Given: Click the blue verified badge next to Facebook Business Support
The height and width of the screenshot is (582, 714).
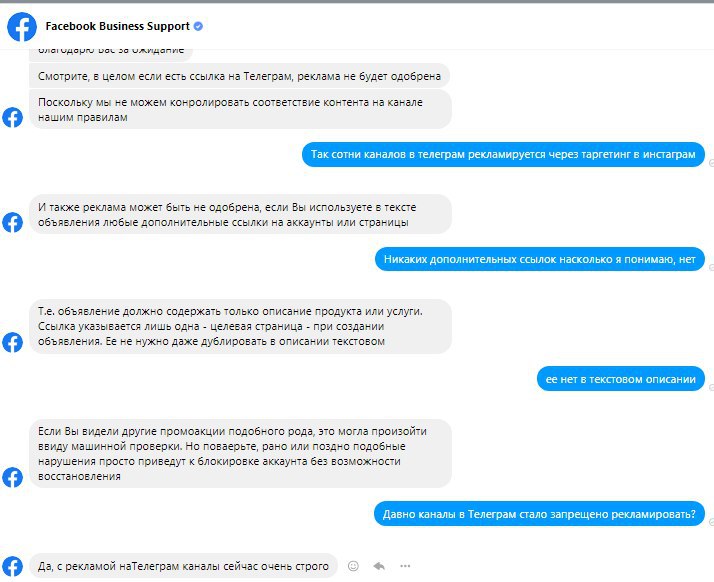Looking at the screenshot, I should point(198,26).
